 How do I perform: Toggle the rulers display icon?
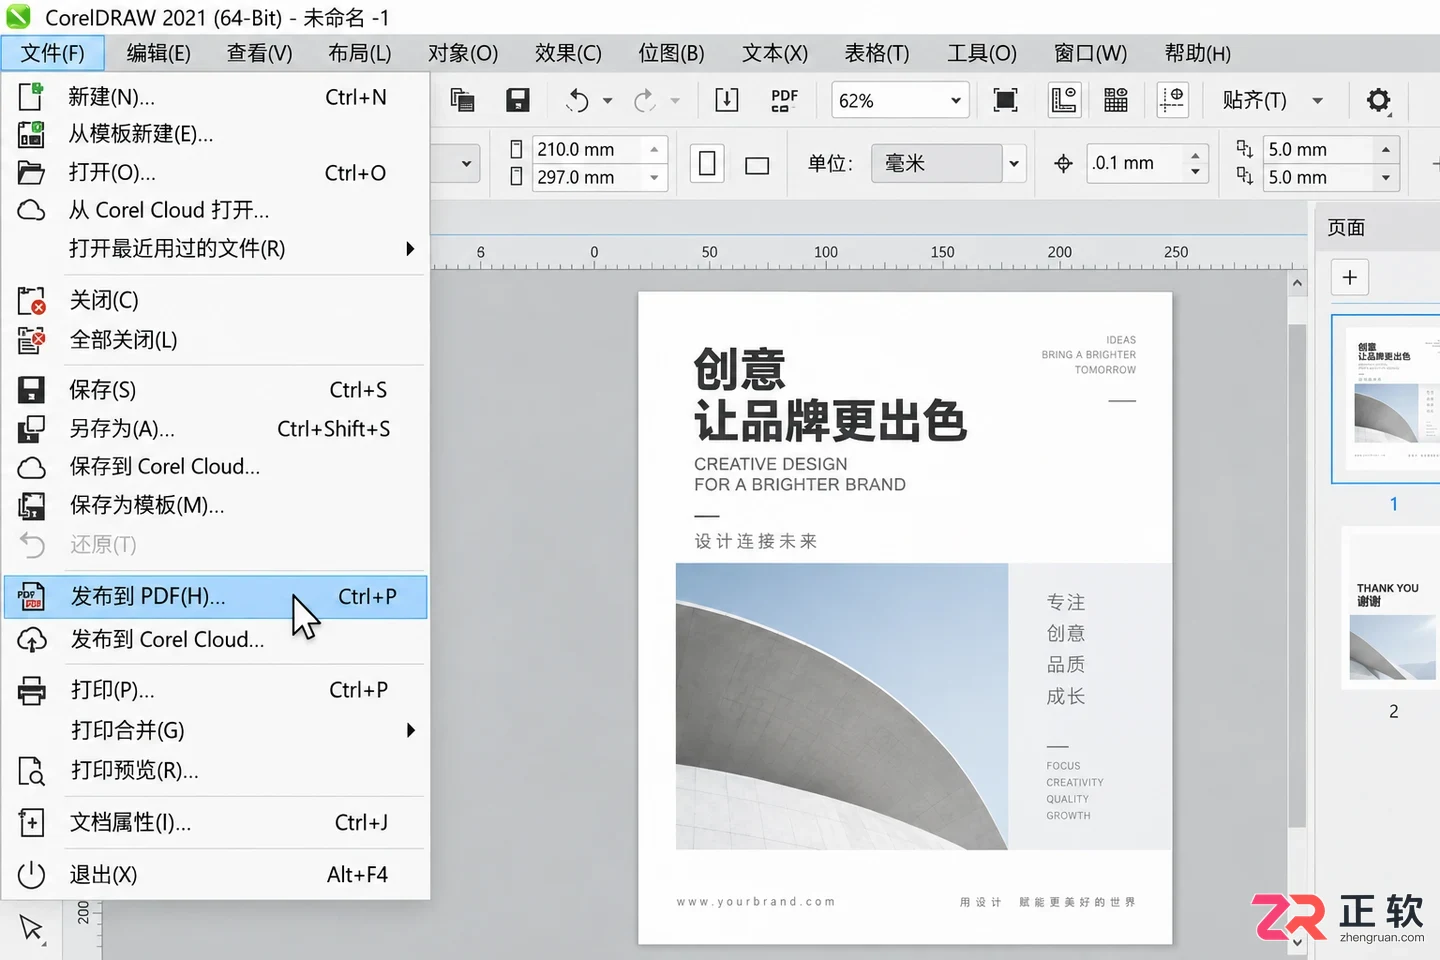tap(1064, 100)
